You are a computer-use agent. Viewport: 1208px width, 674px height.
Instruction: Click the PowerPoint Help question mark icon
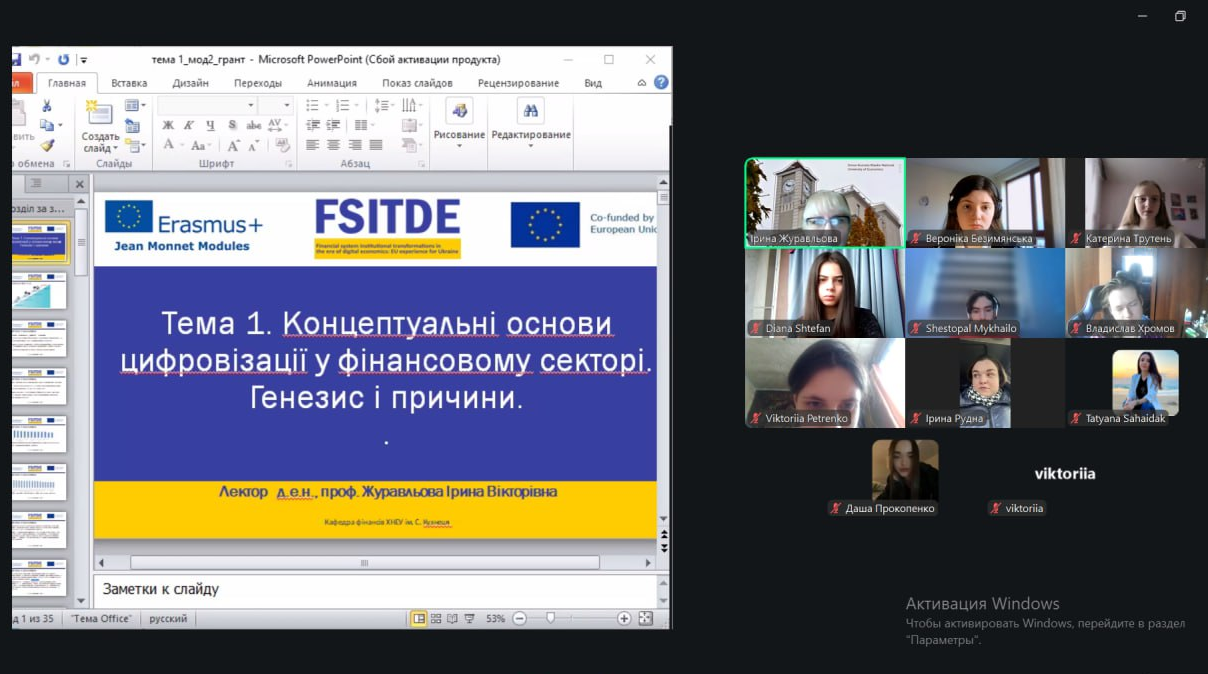tap(661, 82)
